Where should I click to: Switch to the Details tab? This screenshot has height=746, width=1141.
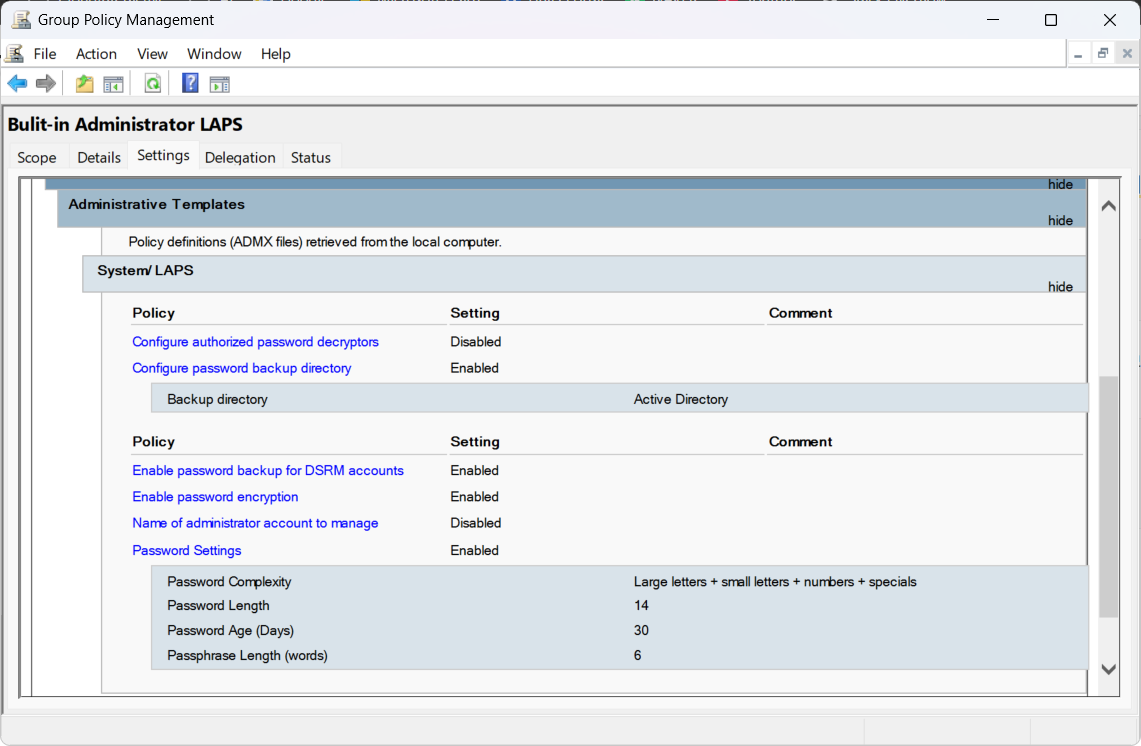(99, 157)
